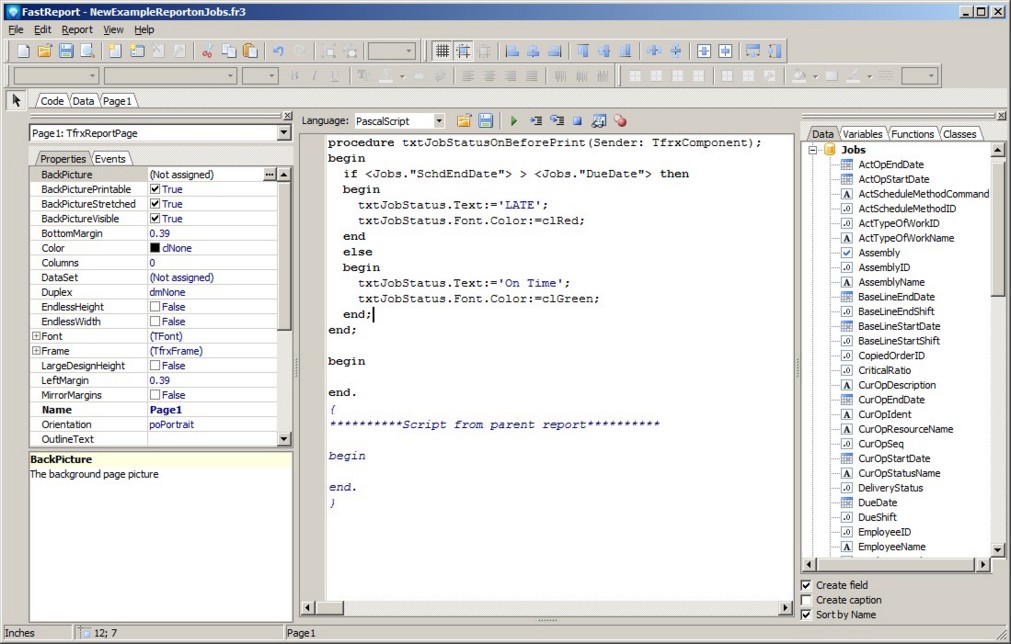This screenshot has height=644, width=1011.
Task: Toggle the Sort by Name checkbox
Action: 807,615
